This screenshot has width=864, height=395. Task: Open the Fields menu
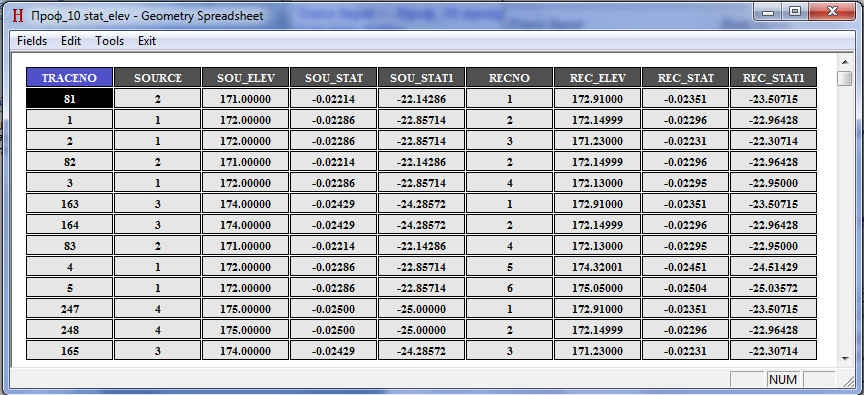(x=32, y=41)
